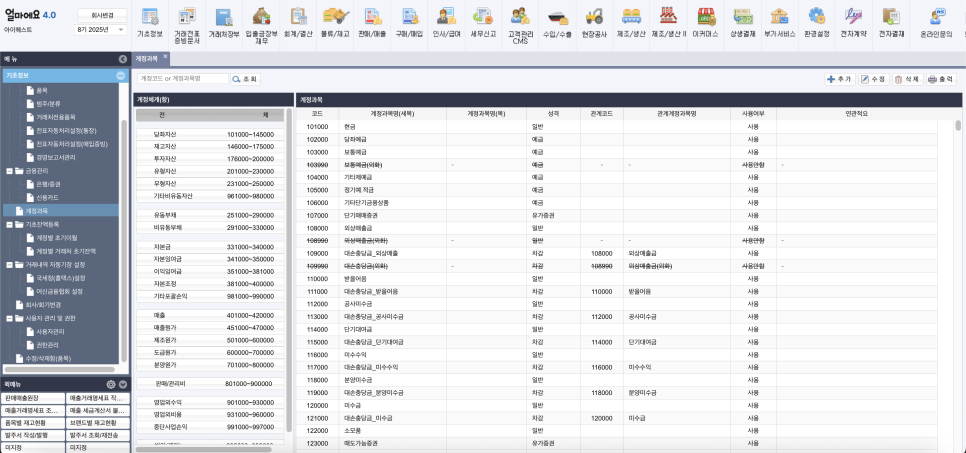Click quick menu 브랜드별 재고현황
This screenshot has width=966, height=453.
coord(98,423)
